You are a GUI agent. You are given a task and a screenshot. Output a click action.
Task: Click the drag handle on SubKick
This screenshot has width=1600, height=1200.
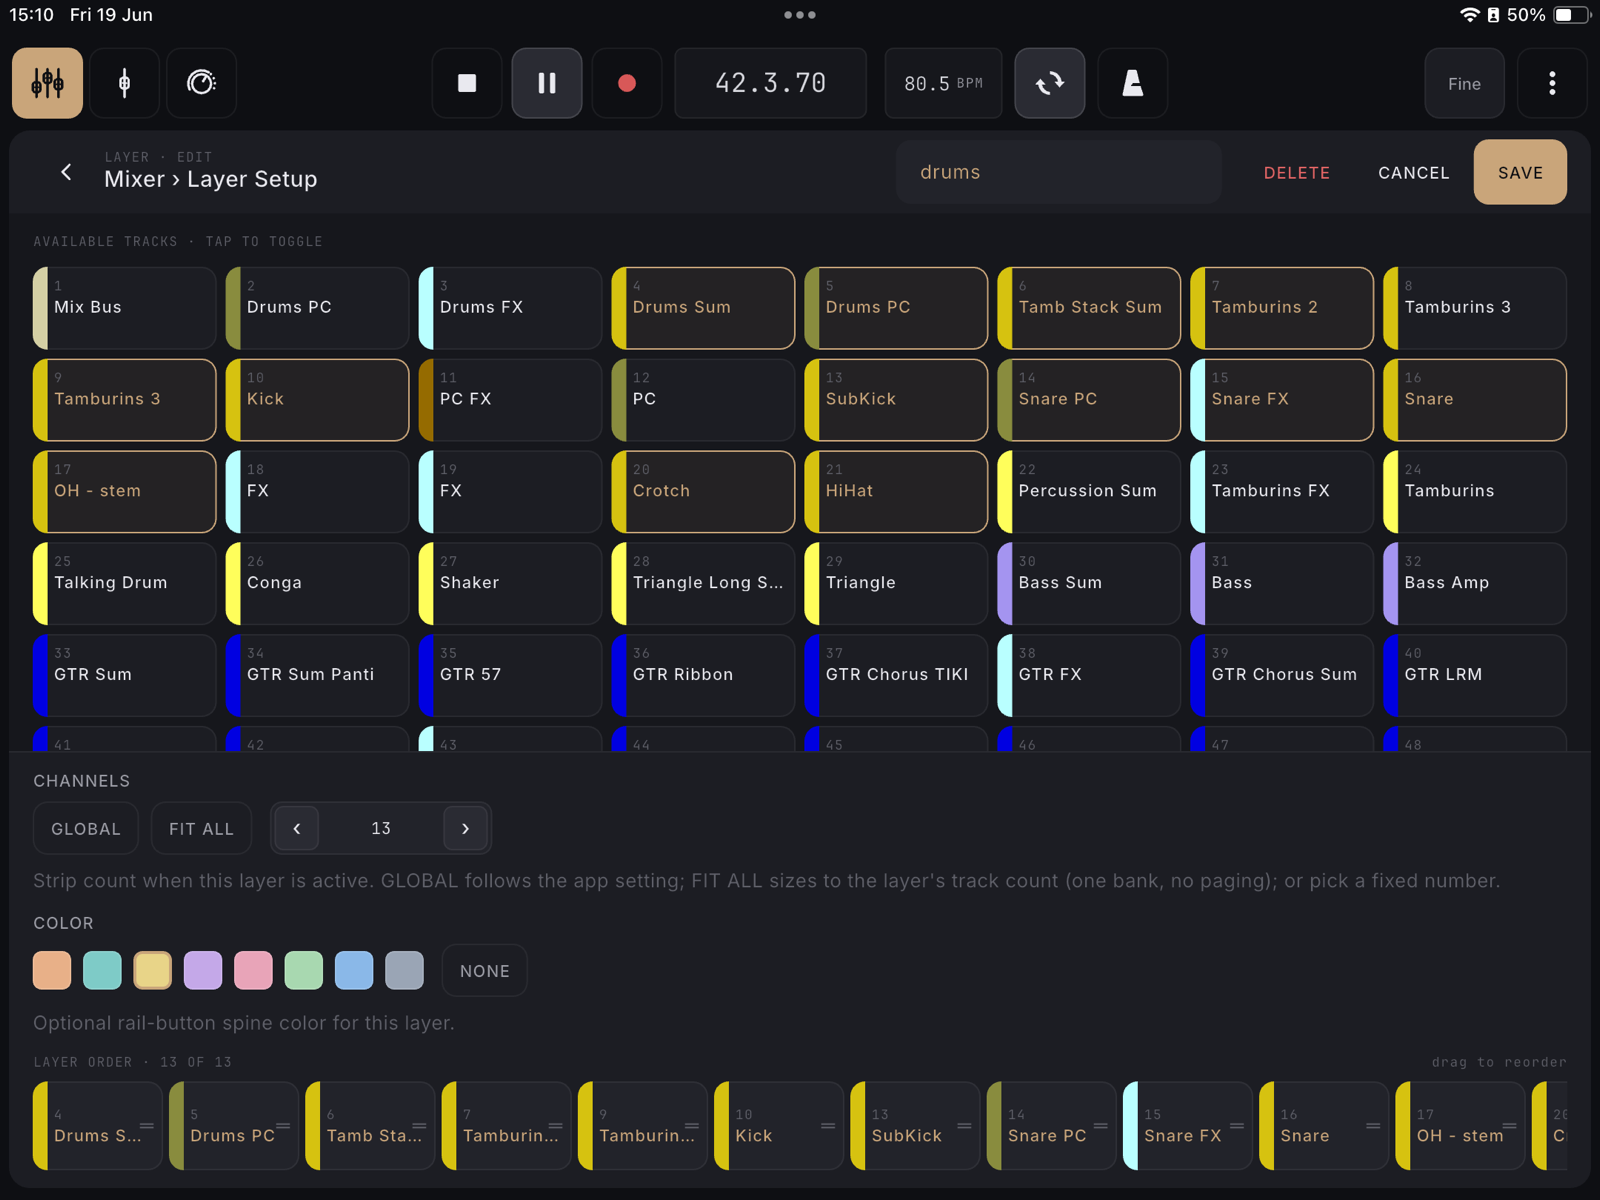pos(964,1126)
